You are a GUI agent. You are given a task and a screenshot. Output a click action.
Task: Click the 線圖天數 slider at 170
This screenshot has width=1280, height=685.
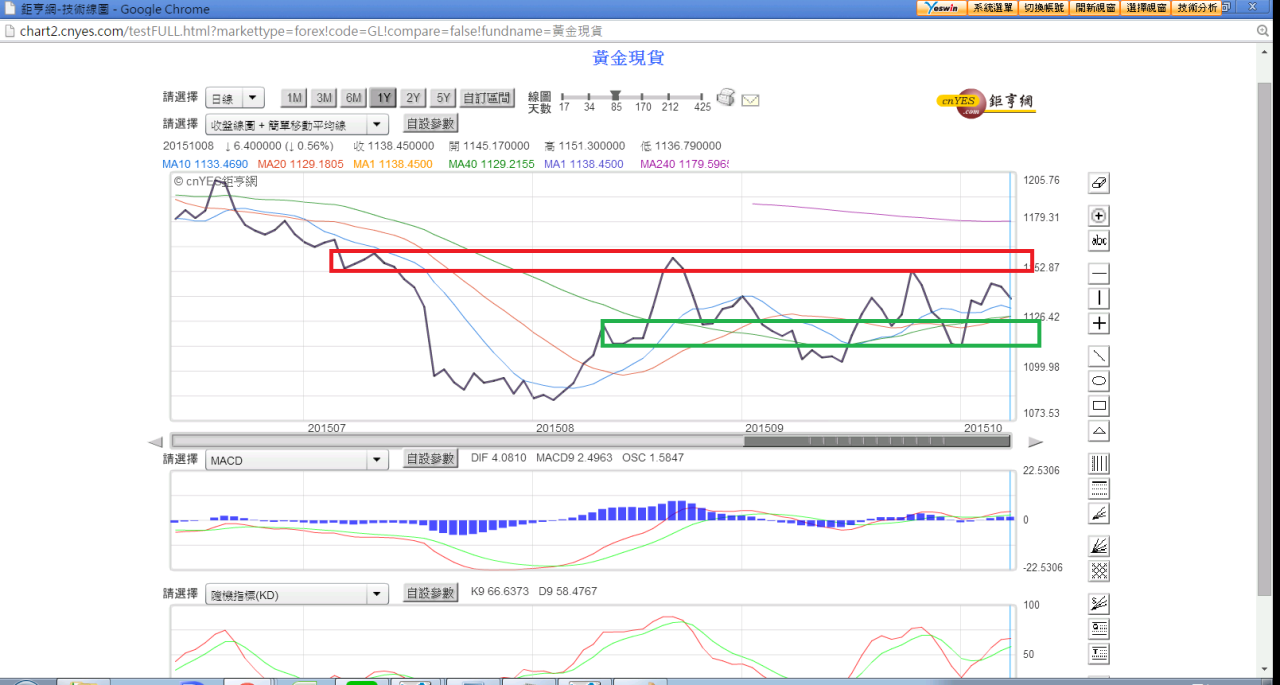643,97
